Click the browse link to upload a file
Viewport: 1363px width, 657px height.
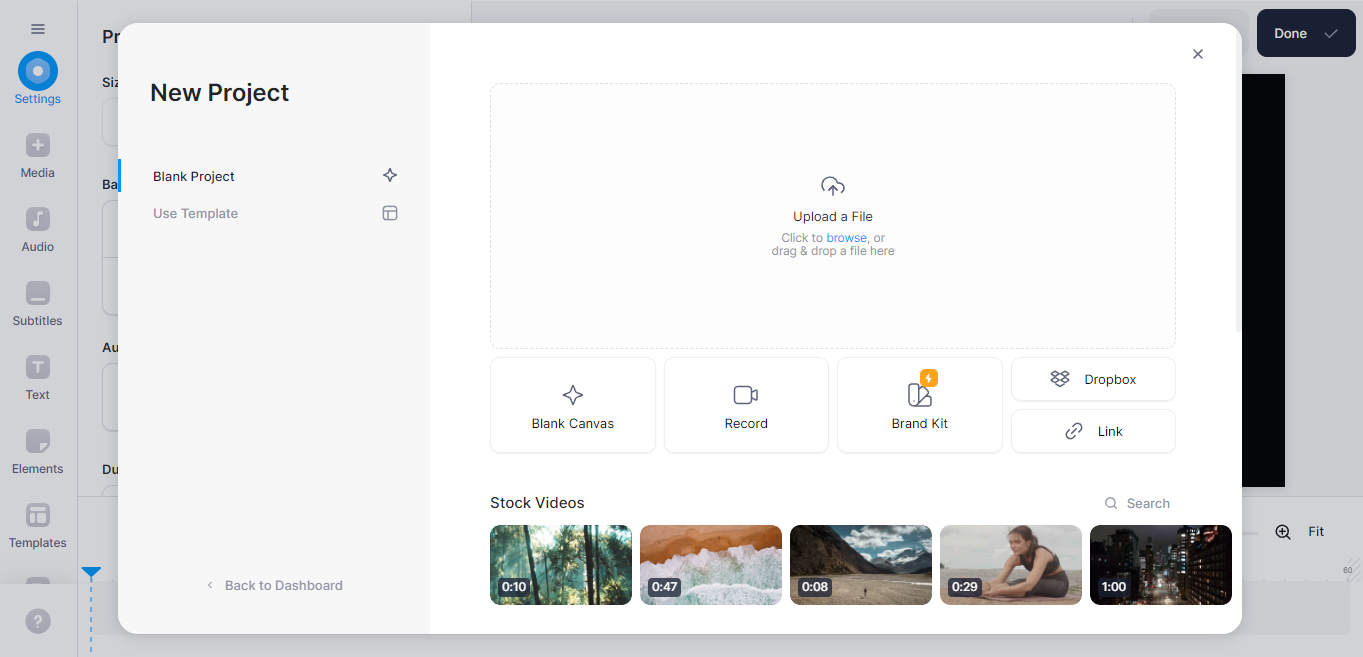click(847, 237)
